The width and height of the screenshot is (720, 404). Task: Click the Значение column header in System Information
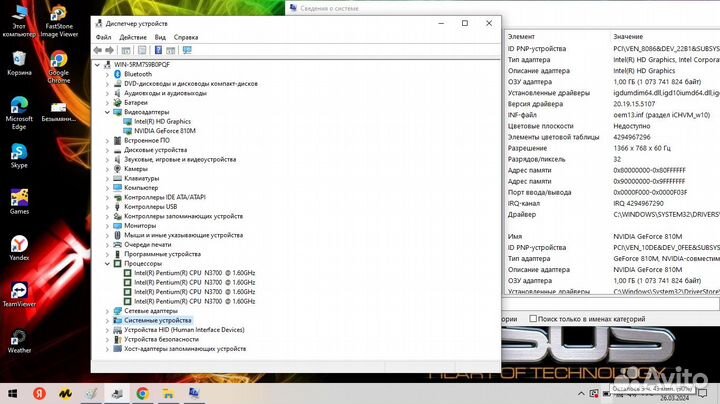tap(628, 36)
